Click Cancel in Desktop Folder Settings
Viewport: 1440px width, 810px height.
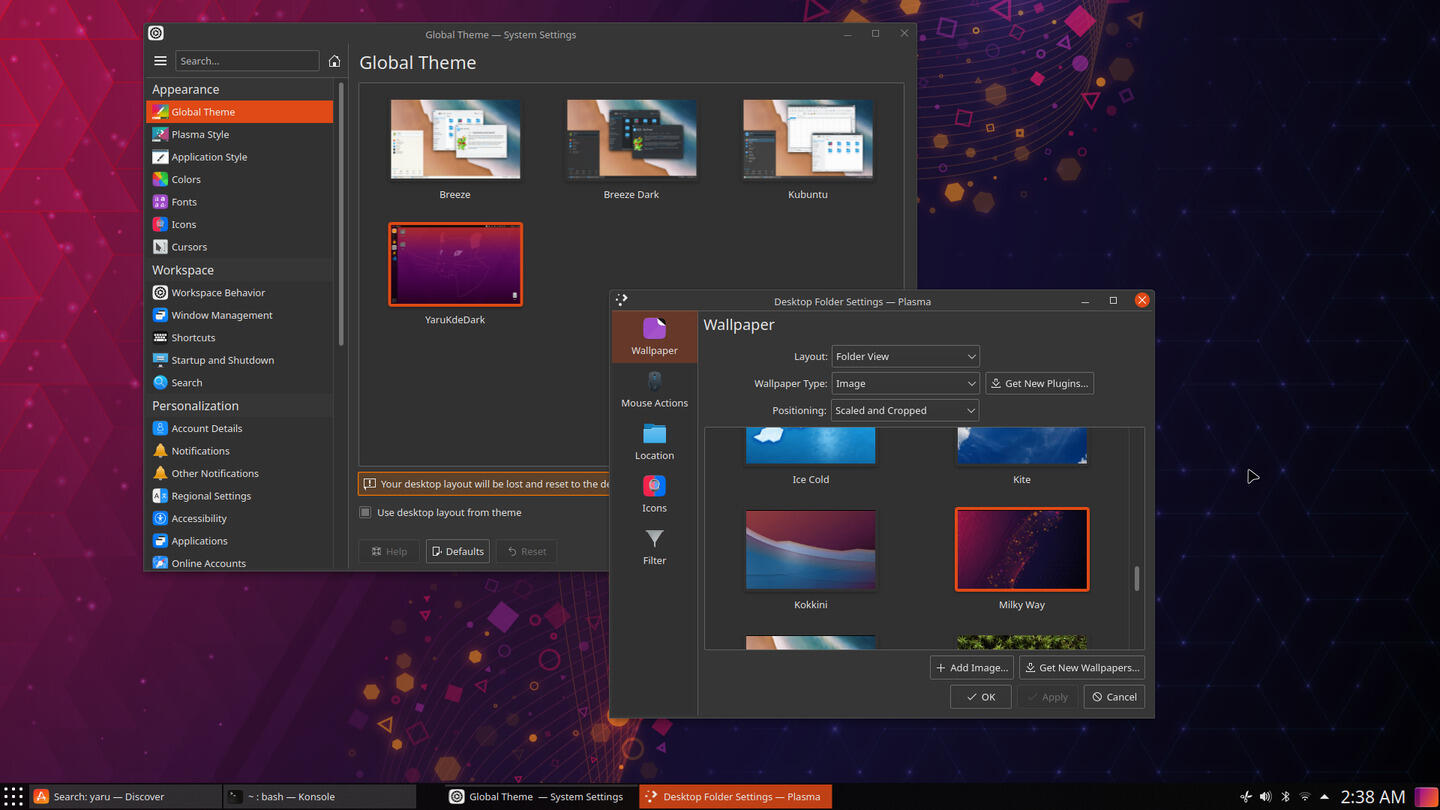(x=1114, y=697)
